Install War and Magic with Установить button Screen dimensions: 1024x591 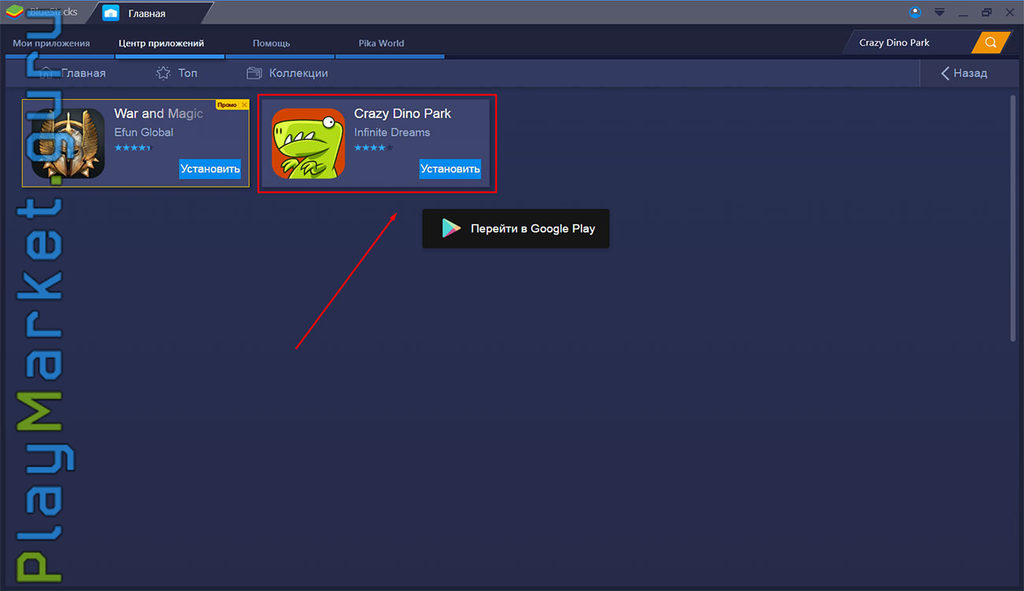(210, 168)
